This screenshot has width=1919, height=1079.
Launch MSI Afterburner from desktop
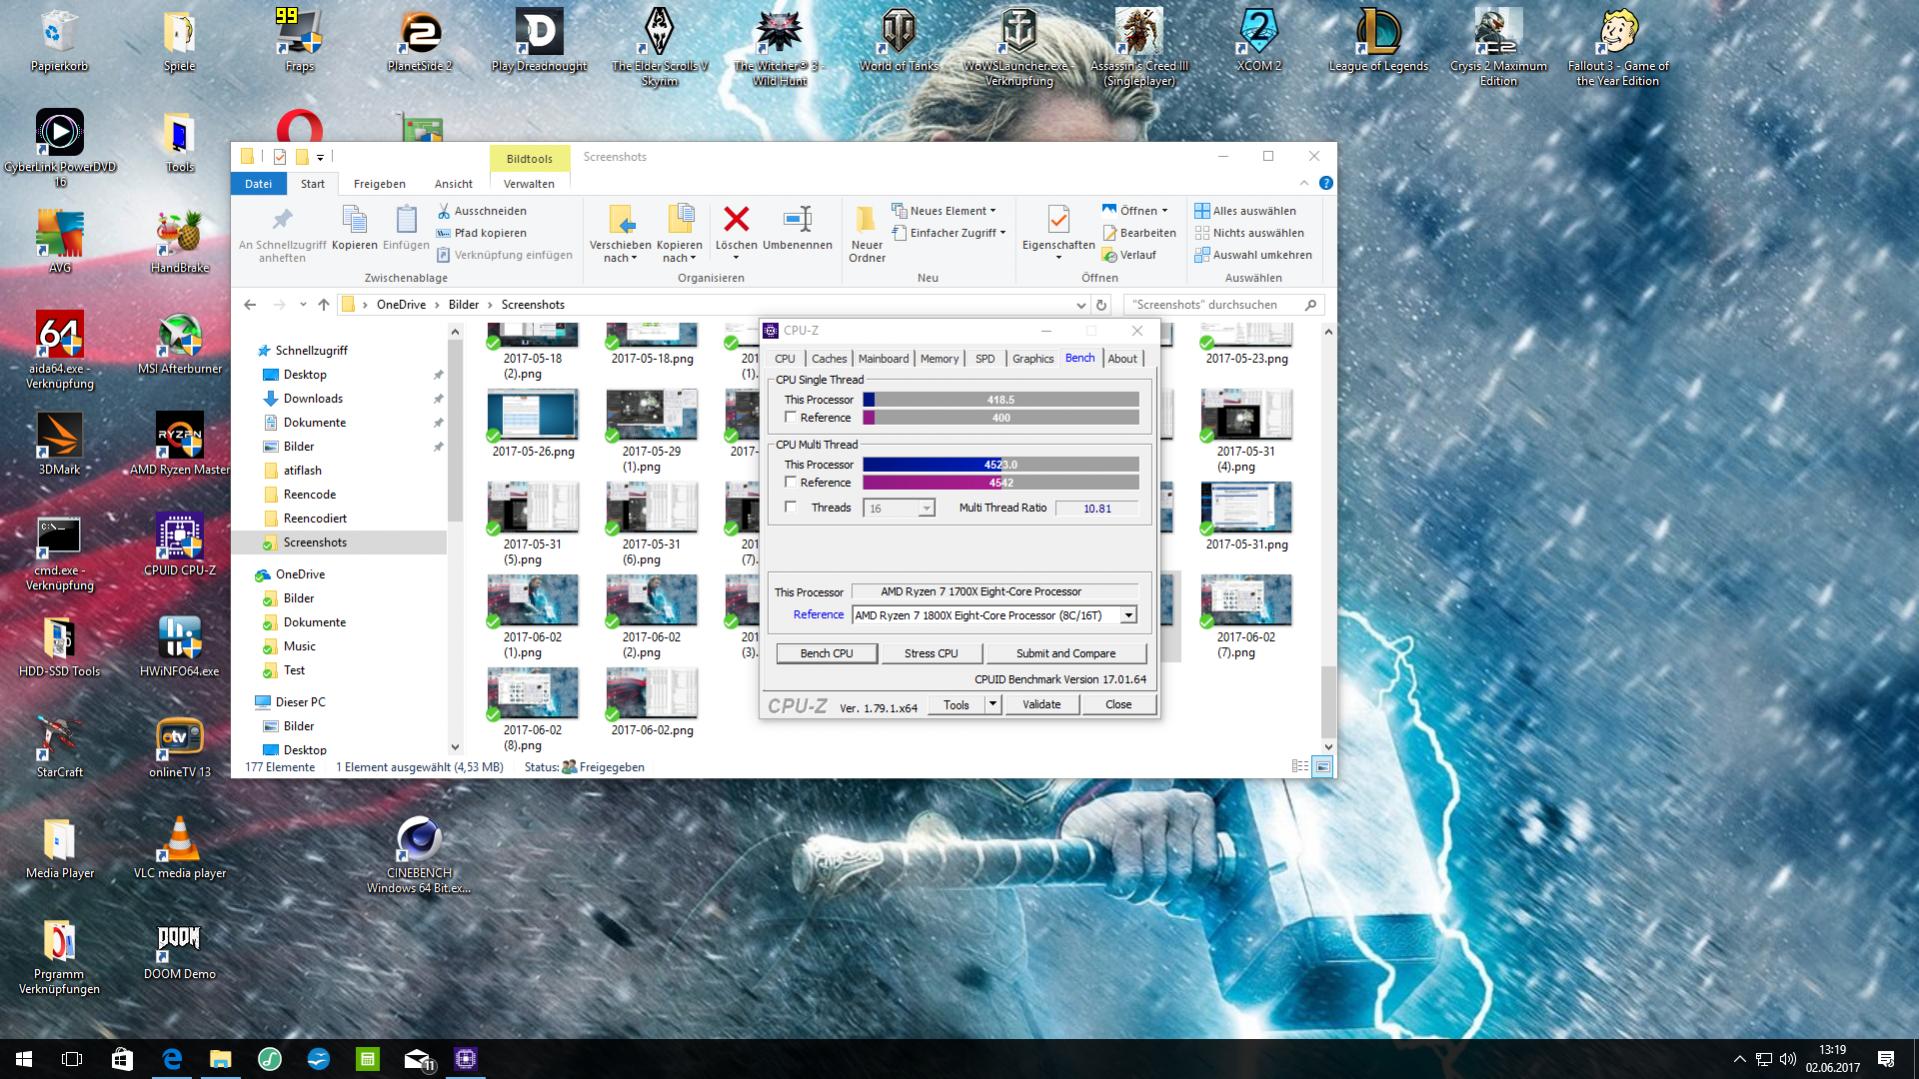(180, 344)
